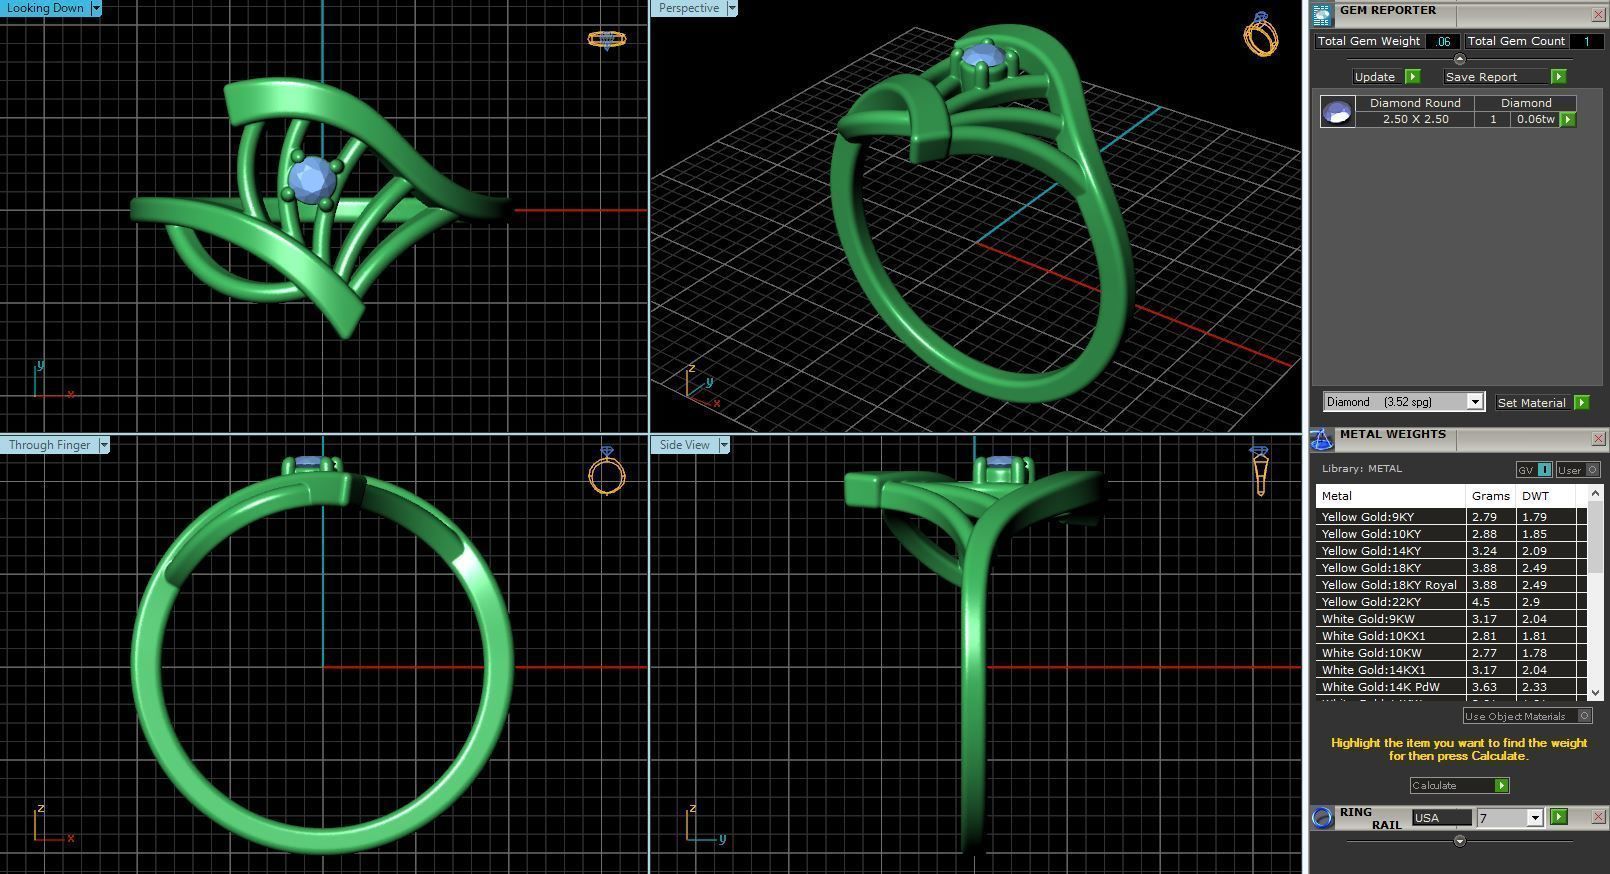
Task: Toggle the GV library switch
Action: click(x=1534, y=470)
